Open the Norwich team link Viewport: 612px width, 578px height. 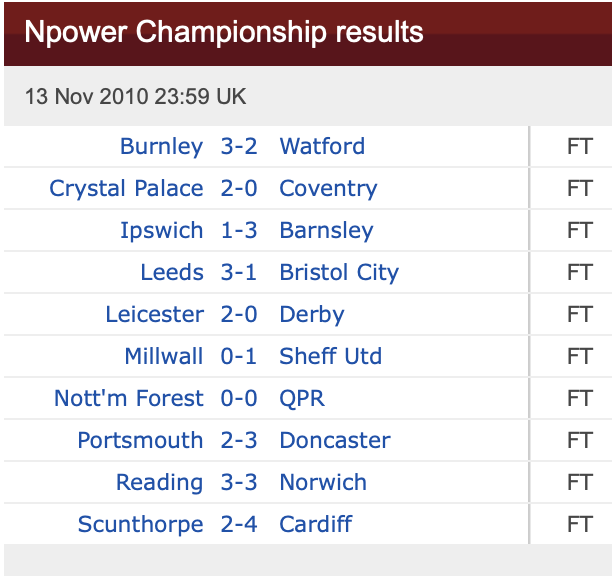[x=323, y=483]
